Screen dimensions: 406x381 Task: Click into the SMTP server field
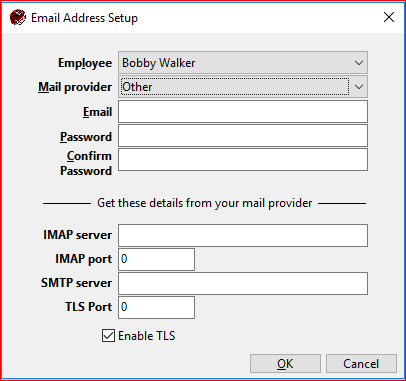click(x=243, y=283)
